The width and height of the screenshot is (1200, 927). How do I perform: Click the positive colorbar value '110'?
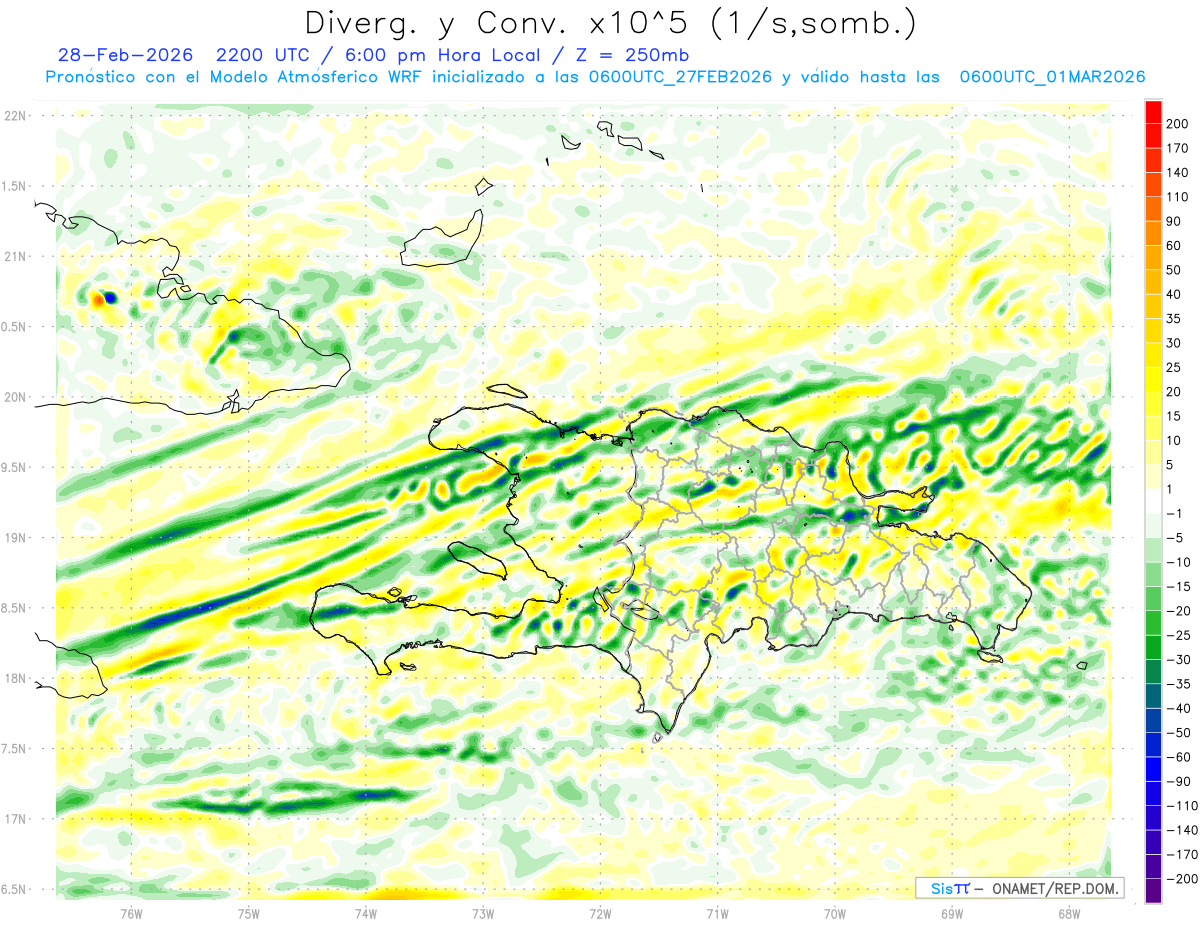[x=1179, y=197]
